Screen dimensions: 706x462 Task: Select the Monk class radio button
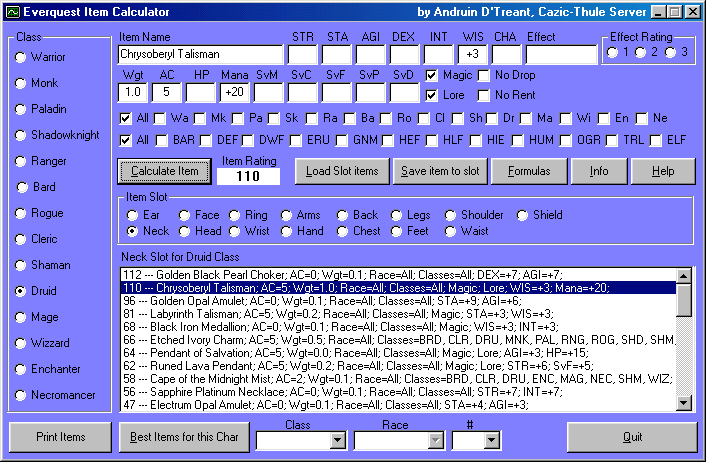tap(20, 83)
